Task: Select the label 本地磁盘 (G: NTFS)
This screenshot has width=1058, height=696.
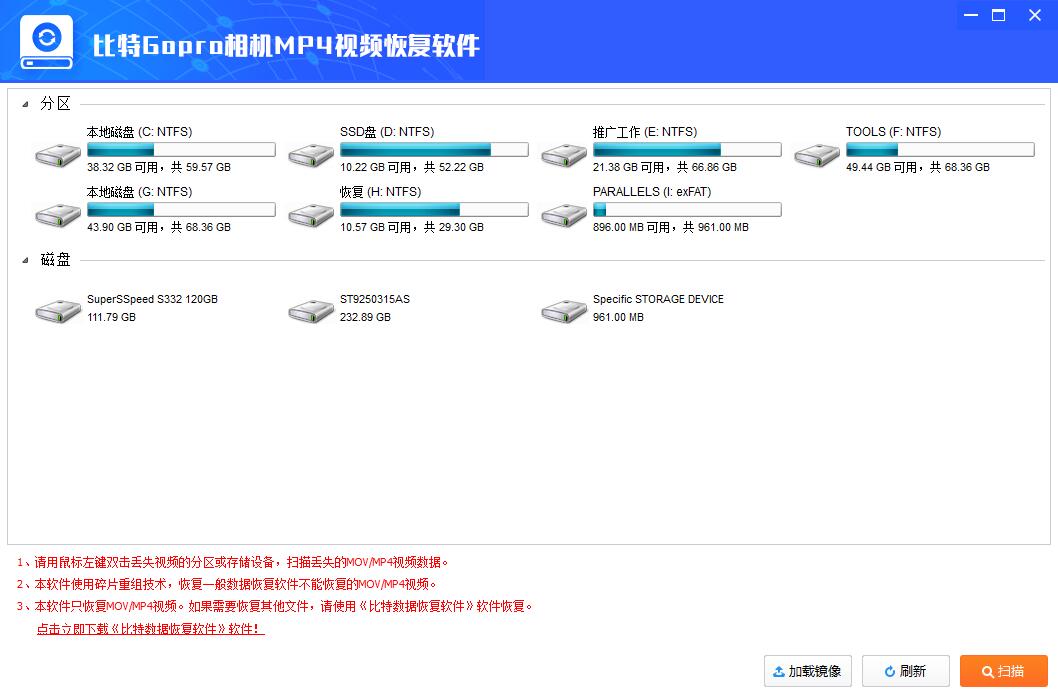Action: point(140,192)
